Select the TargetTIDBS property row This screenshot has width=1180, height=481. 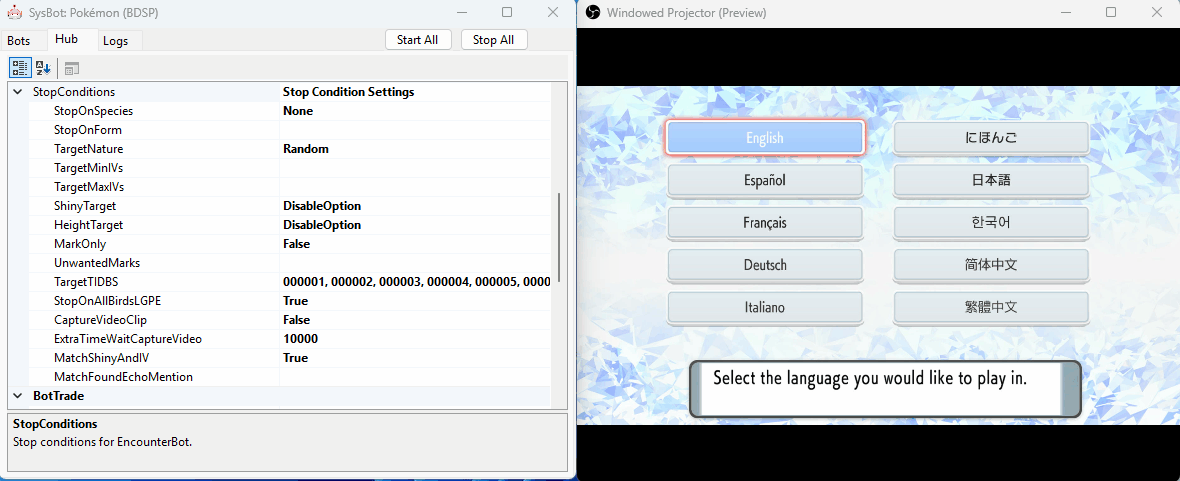pos(290,282)
